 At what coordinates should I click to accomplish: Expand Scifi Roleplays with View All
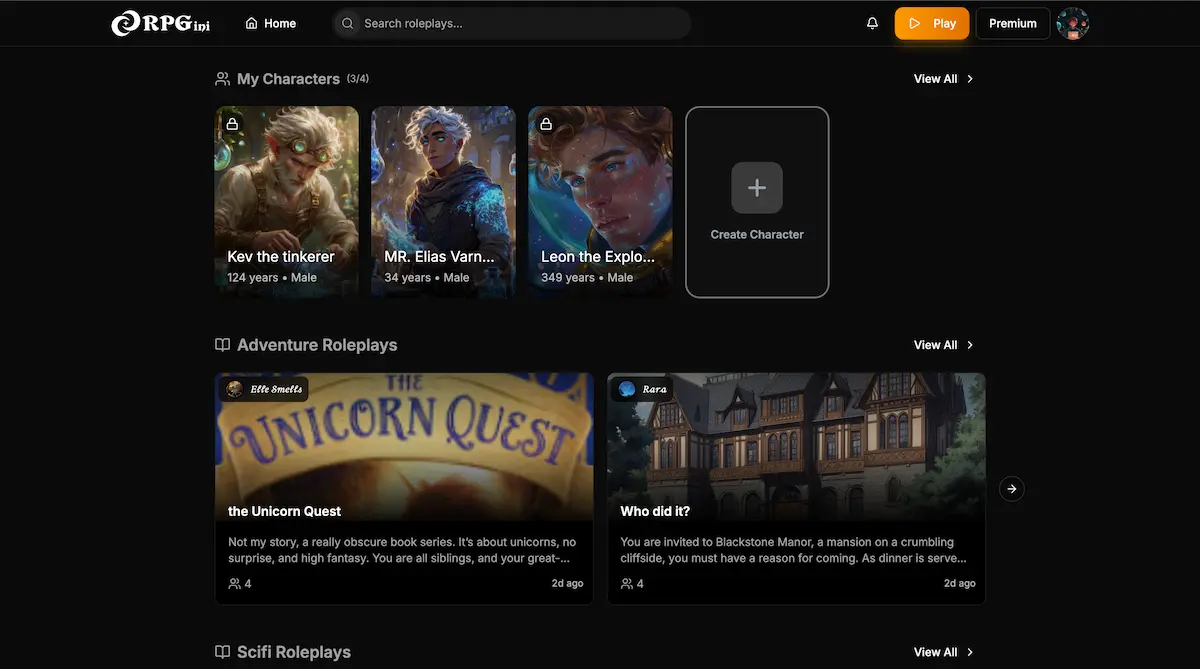pyautogui.click(x=943, y=652)
